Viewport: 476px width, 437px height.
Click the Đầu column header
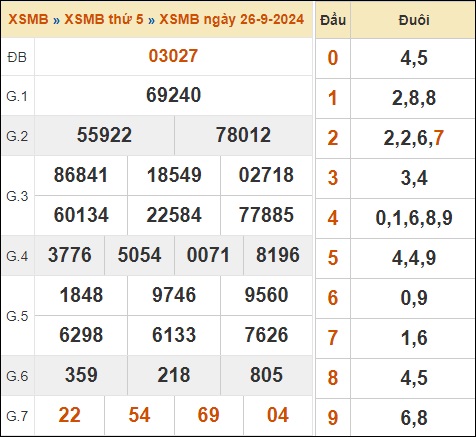[333, 20]
